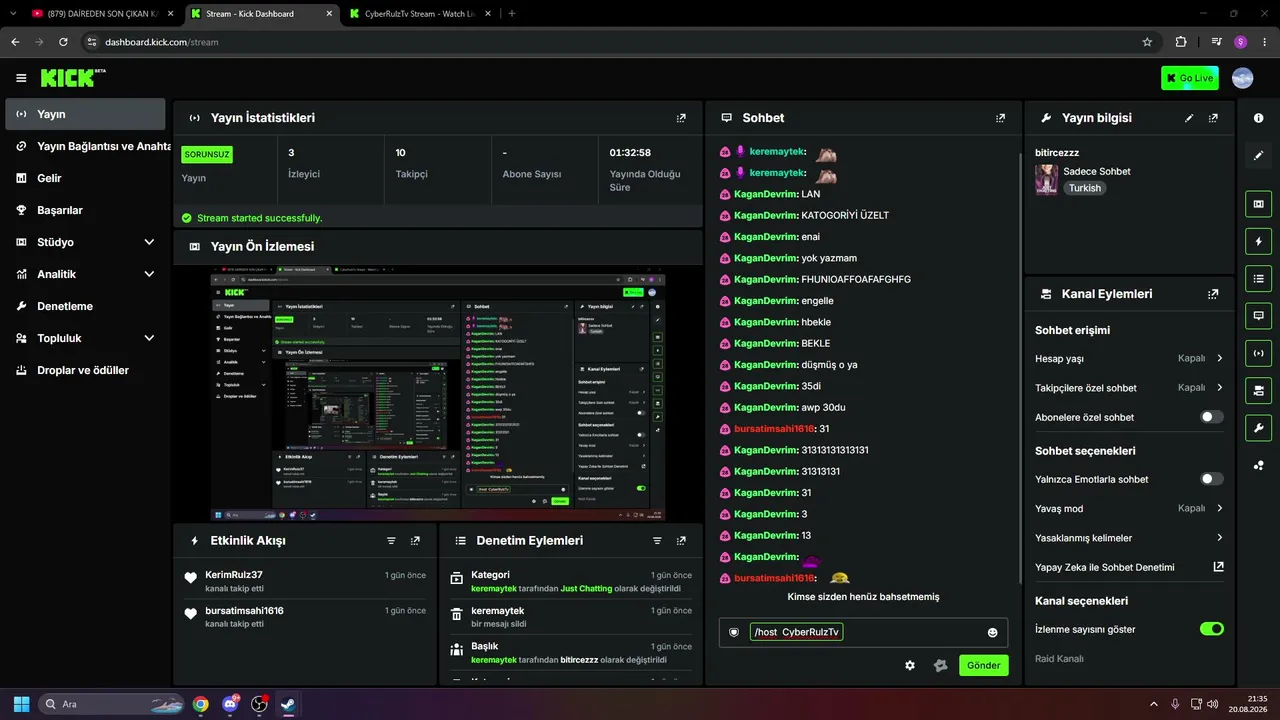The height and width of the screenshot is (720, 1280).
Task: Click the stream category cover thumbnail
Action: pyautogui.click(x=1046, y=180)
